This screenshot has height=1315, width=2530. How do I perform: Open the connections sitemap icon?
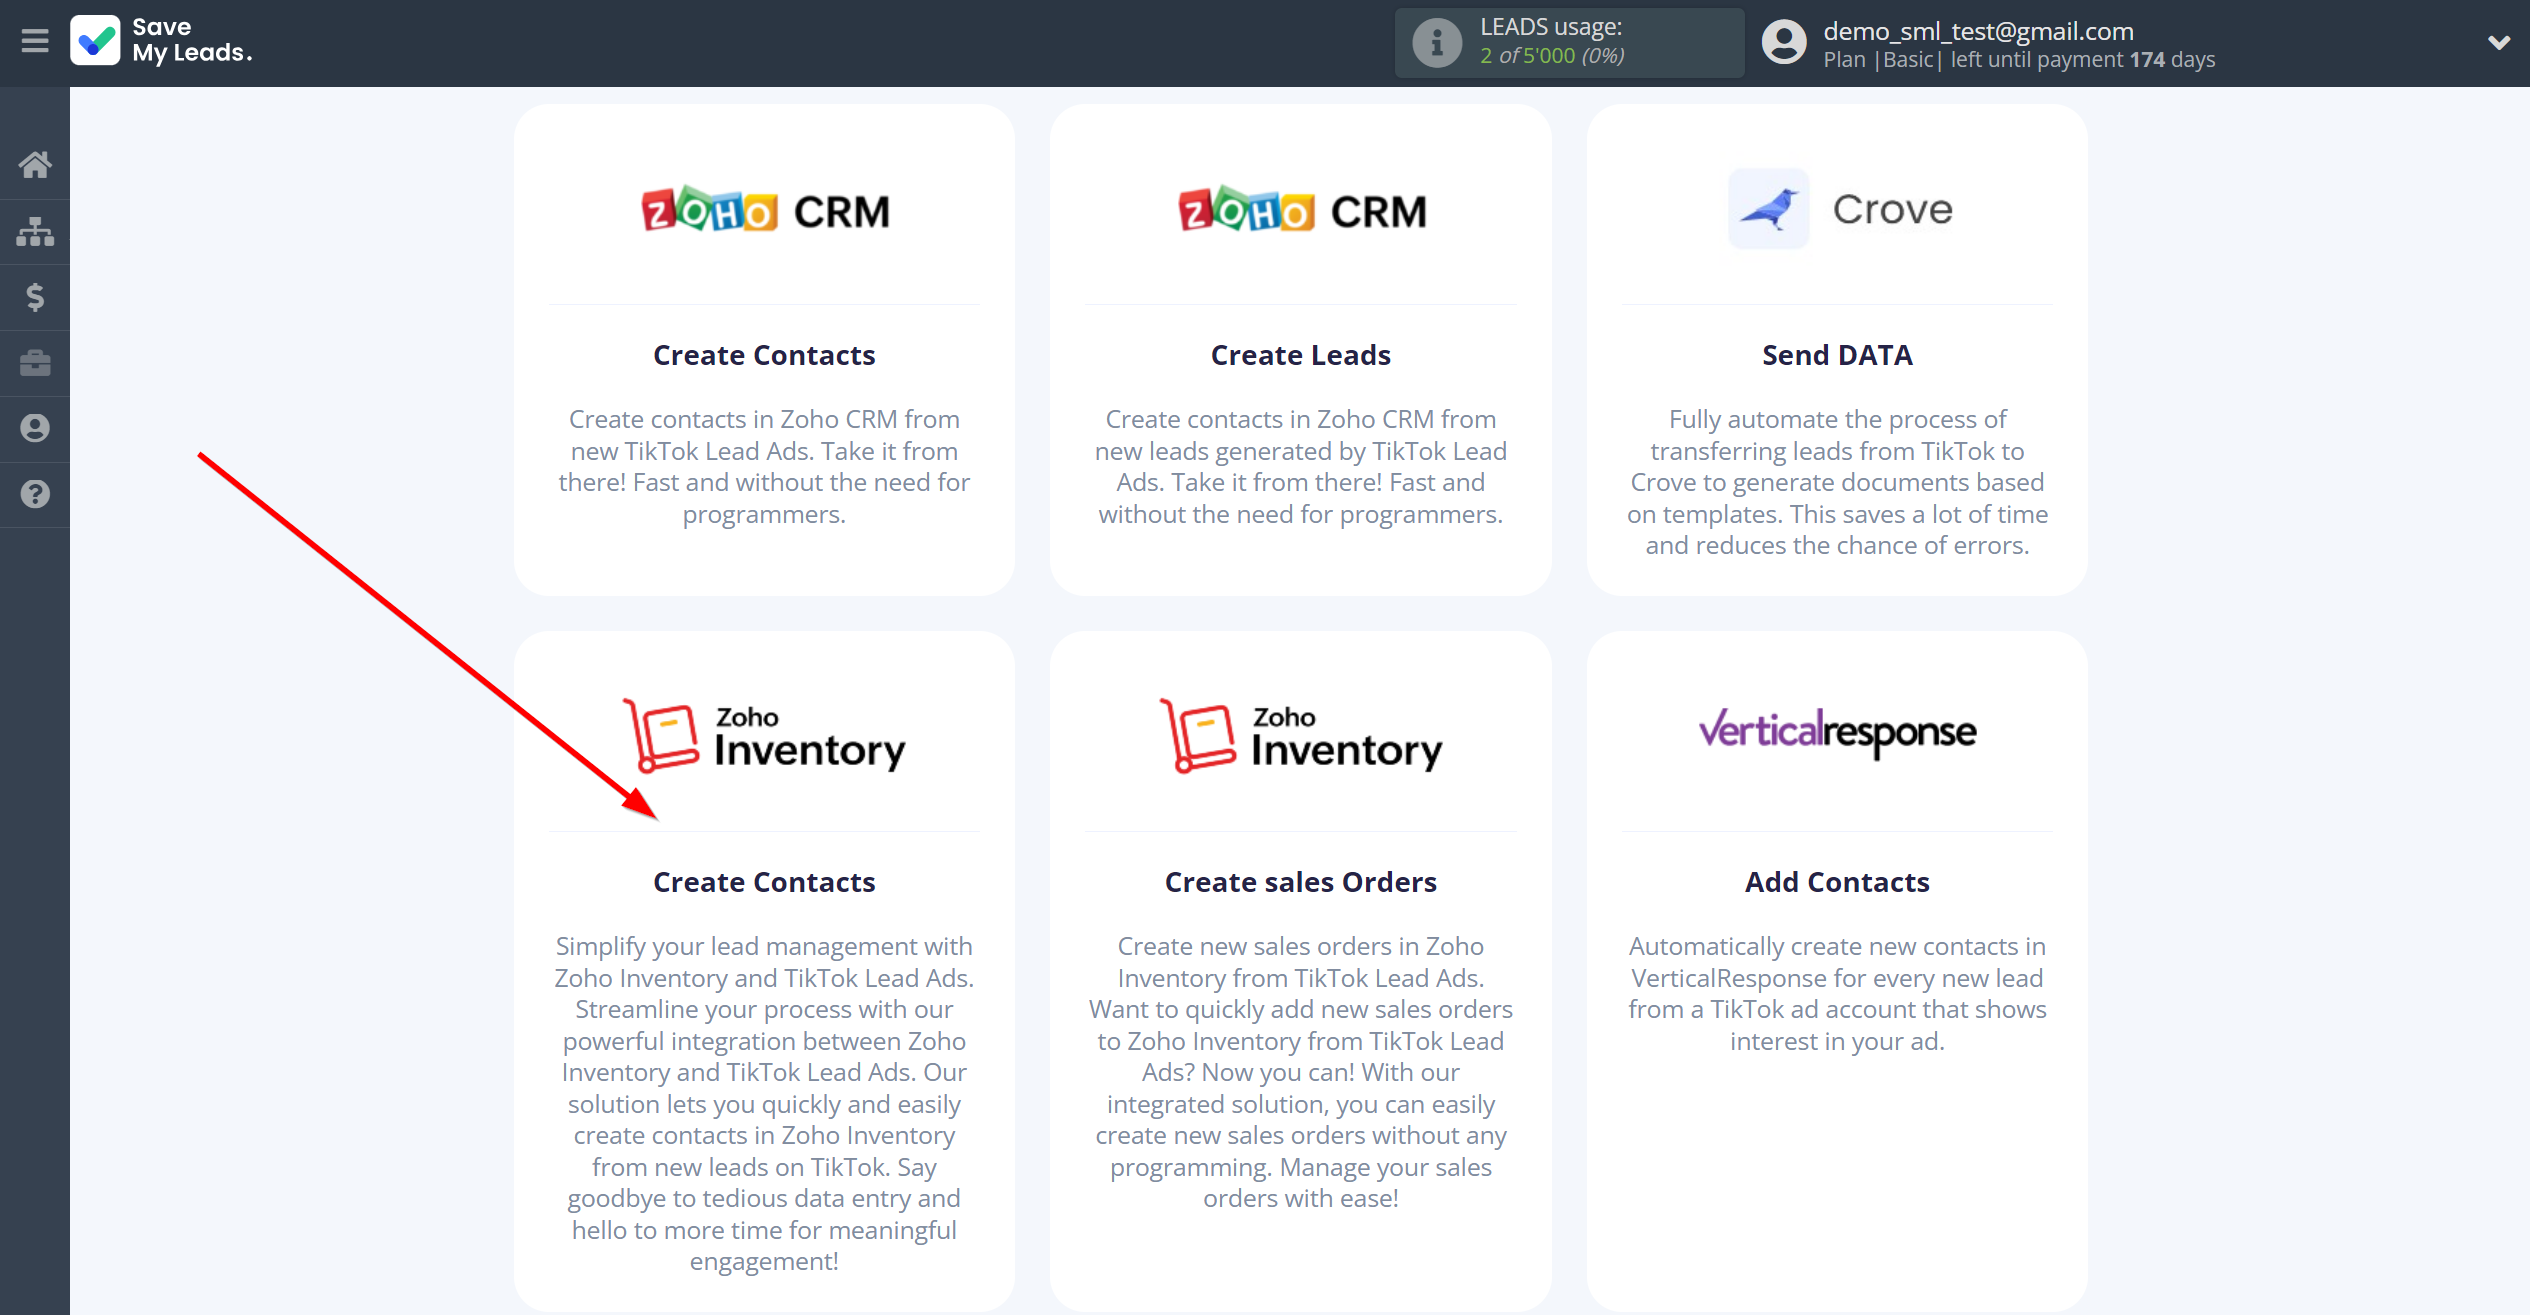35,231
